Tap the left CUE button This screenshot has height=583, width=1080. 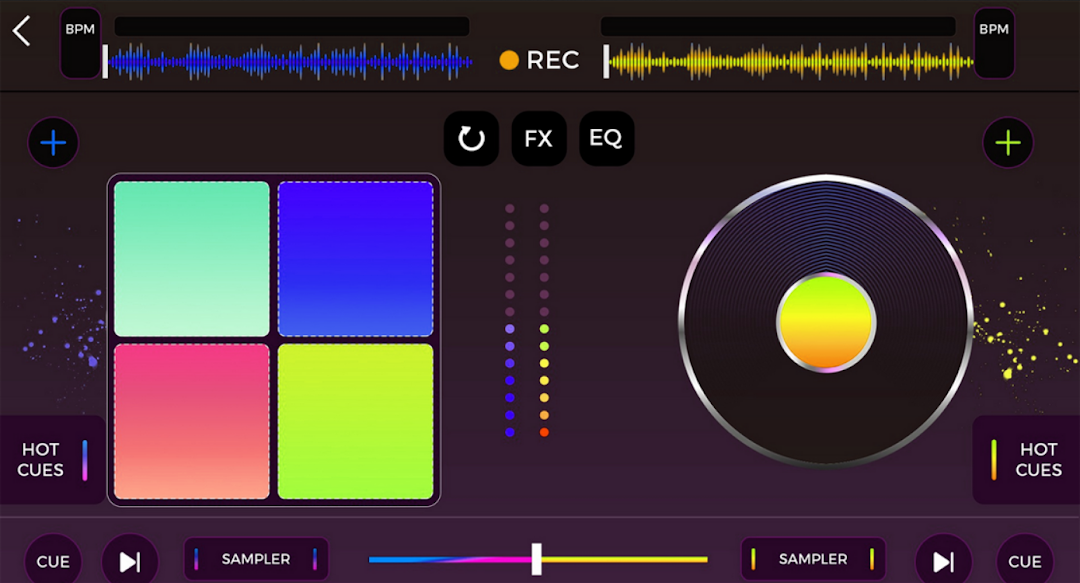(53, 561)
